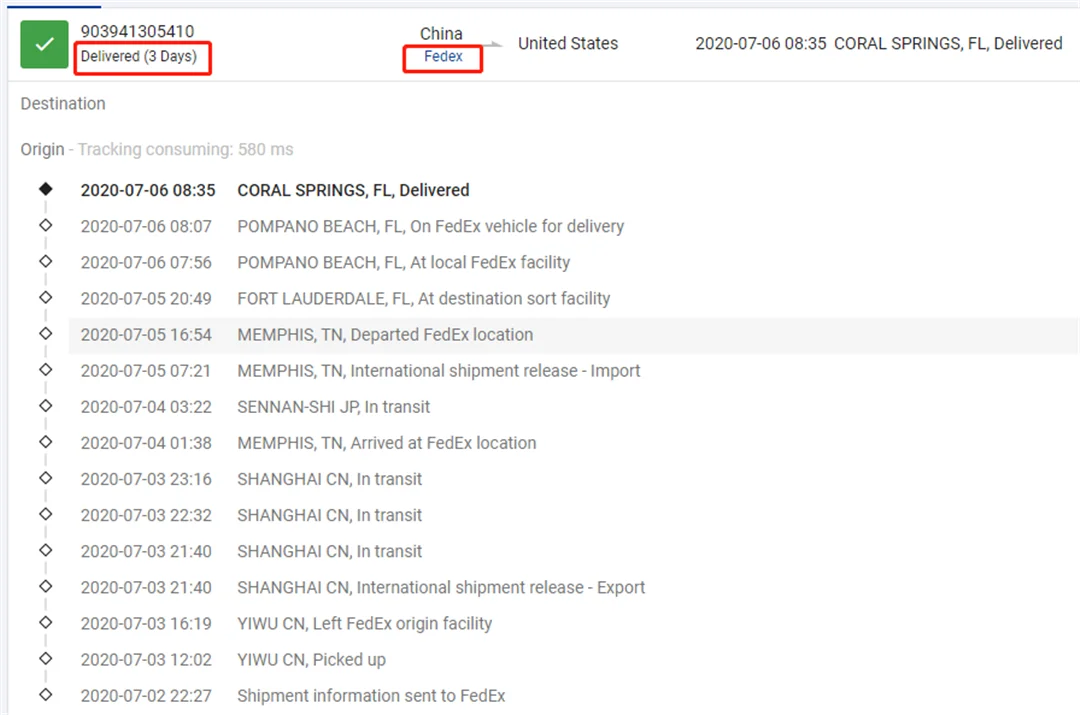The image size is (1080, 715).
Task: Click the diamond marker for 2020-07-06 07:56
Action: 45,261
